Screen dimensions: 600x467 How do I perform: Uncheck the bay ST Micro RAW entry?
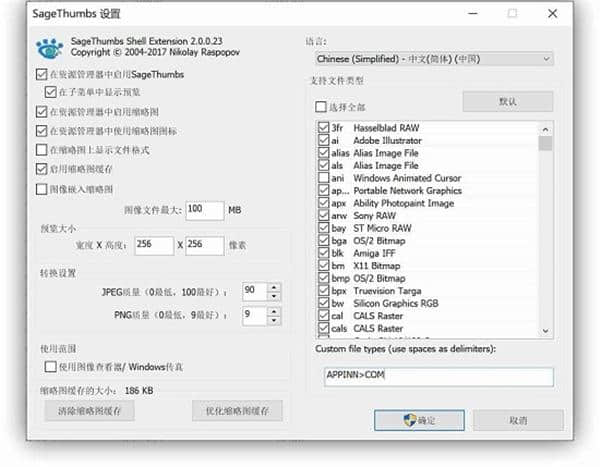tap(324, 228)
